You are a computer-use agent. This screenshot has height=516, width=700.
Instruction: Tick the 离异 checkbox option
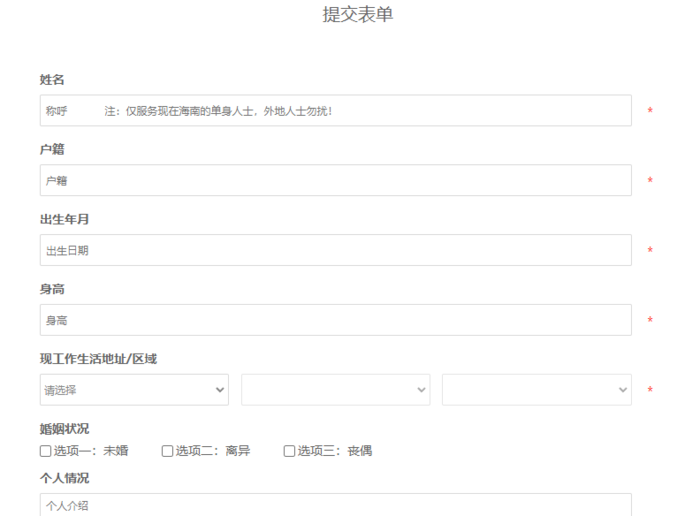pyautogui.click(x=168, y=451)
